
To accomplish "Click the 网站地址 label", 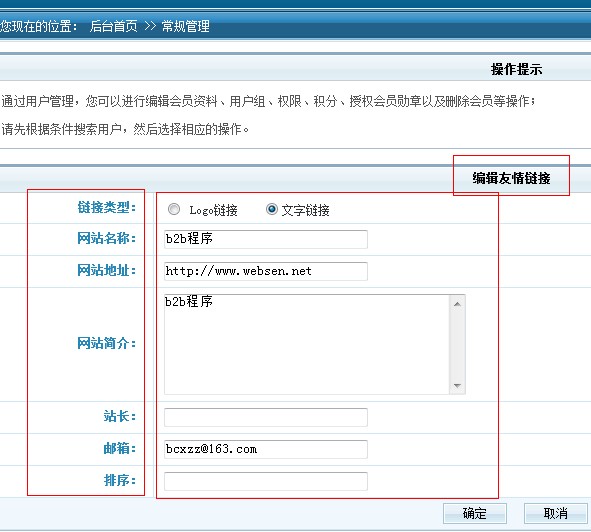I will [107, 270].
